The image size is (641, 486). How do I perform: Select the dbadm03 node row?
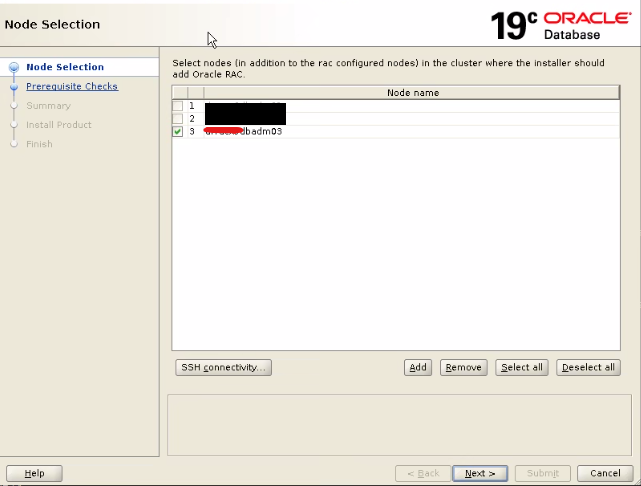pos(396,132)
